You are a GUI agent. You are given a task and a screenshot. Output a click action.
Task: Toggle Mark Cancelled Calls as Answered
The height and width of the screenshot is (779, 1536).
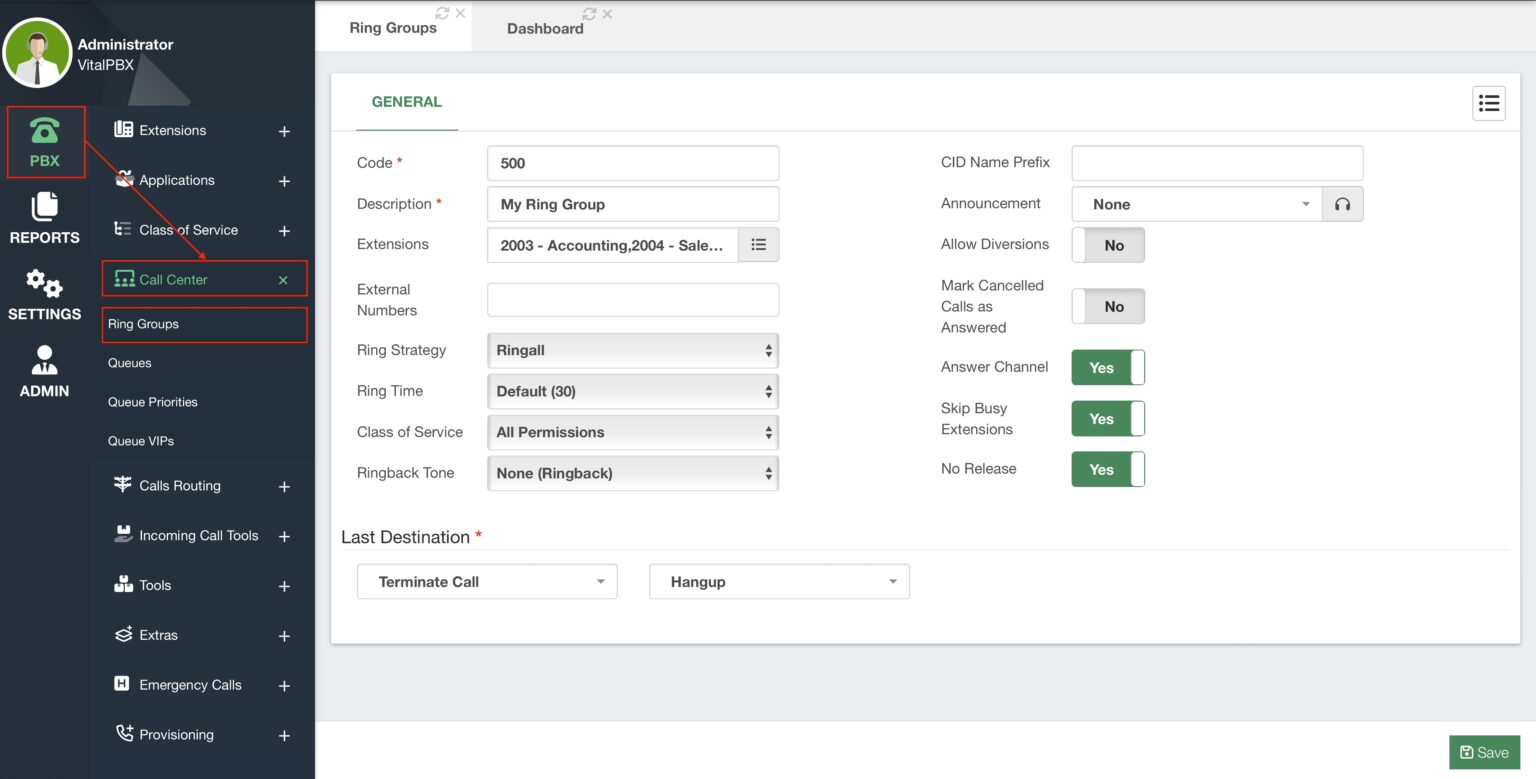click(x=1108, y=307)
